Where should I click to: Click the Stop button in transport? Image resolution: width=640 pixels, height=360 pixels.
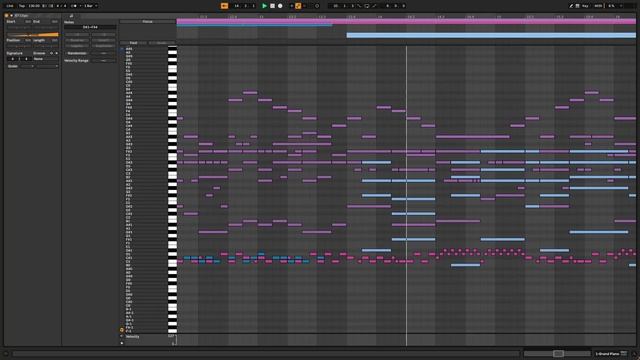(272, 6)
